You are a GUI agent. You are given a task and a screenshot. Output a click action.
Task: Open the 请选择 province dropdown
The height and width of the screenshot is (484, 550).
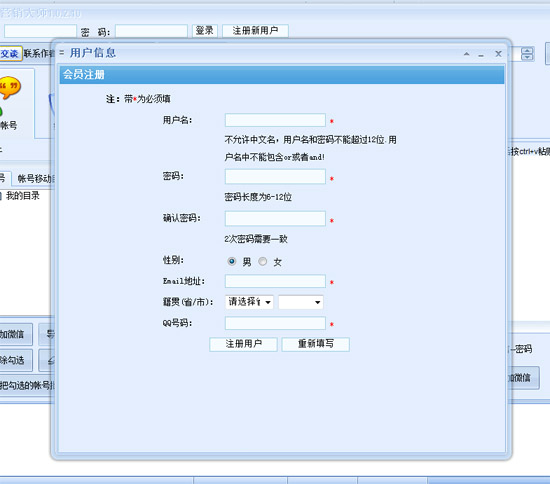tap(249, 302)
